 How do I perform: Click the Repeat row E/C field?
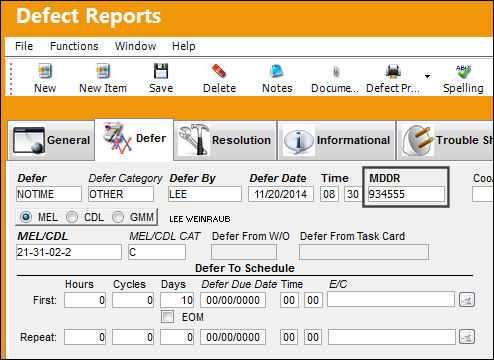click(x=392, y=337)
